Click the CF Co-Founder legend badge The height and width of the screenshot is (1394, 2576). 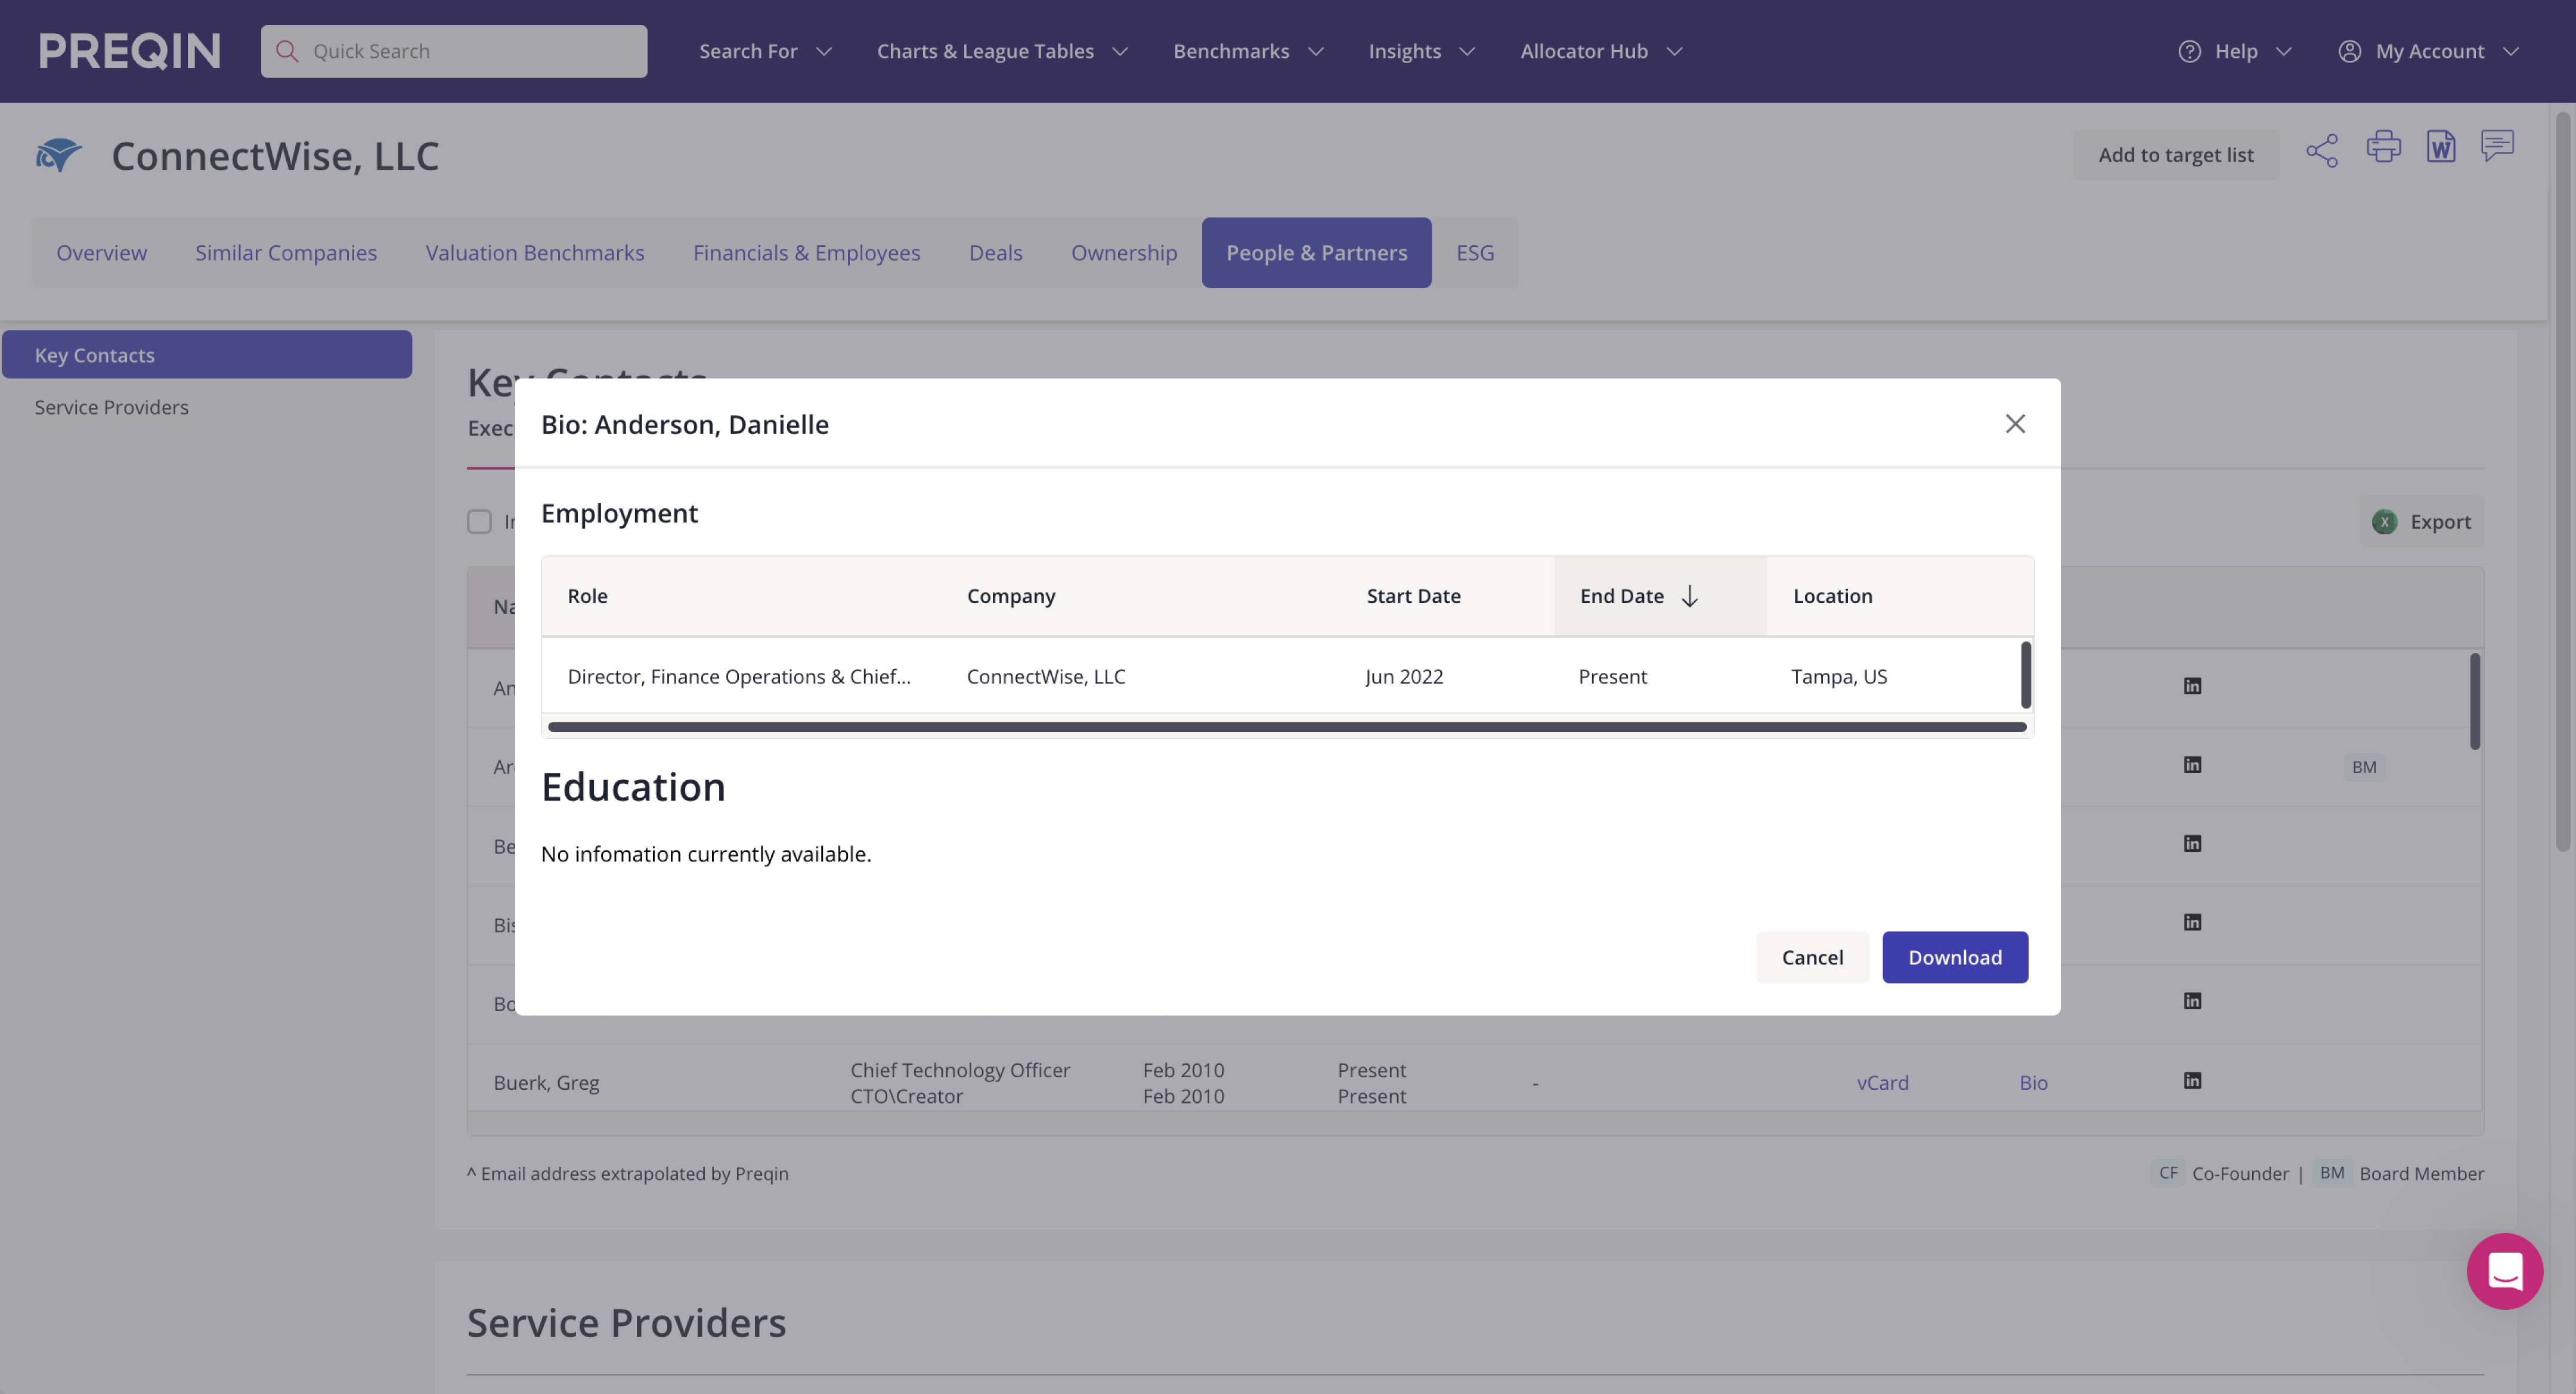[2168, 1173]
